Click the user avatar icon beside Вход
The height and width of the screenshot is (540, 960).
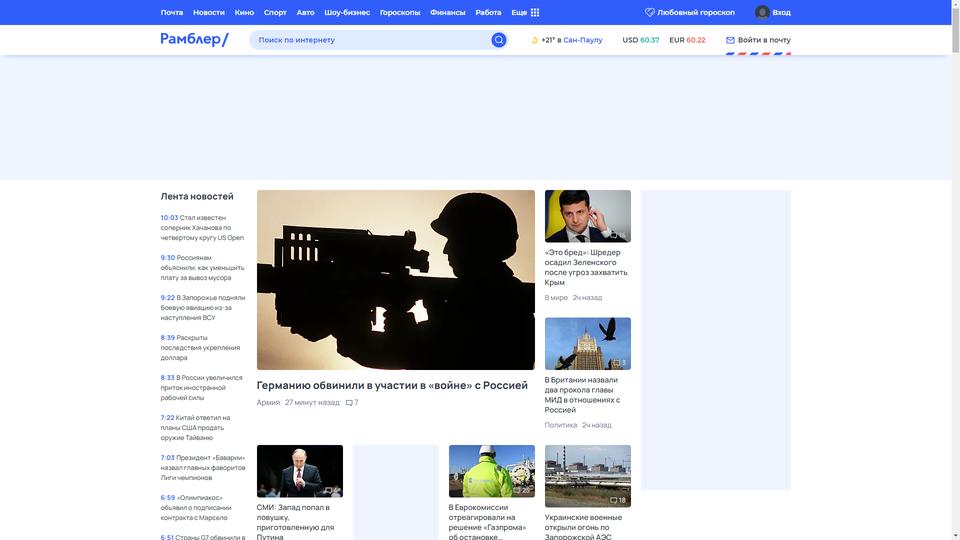coord(762,12)
